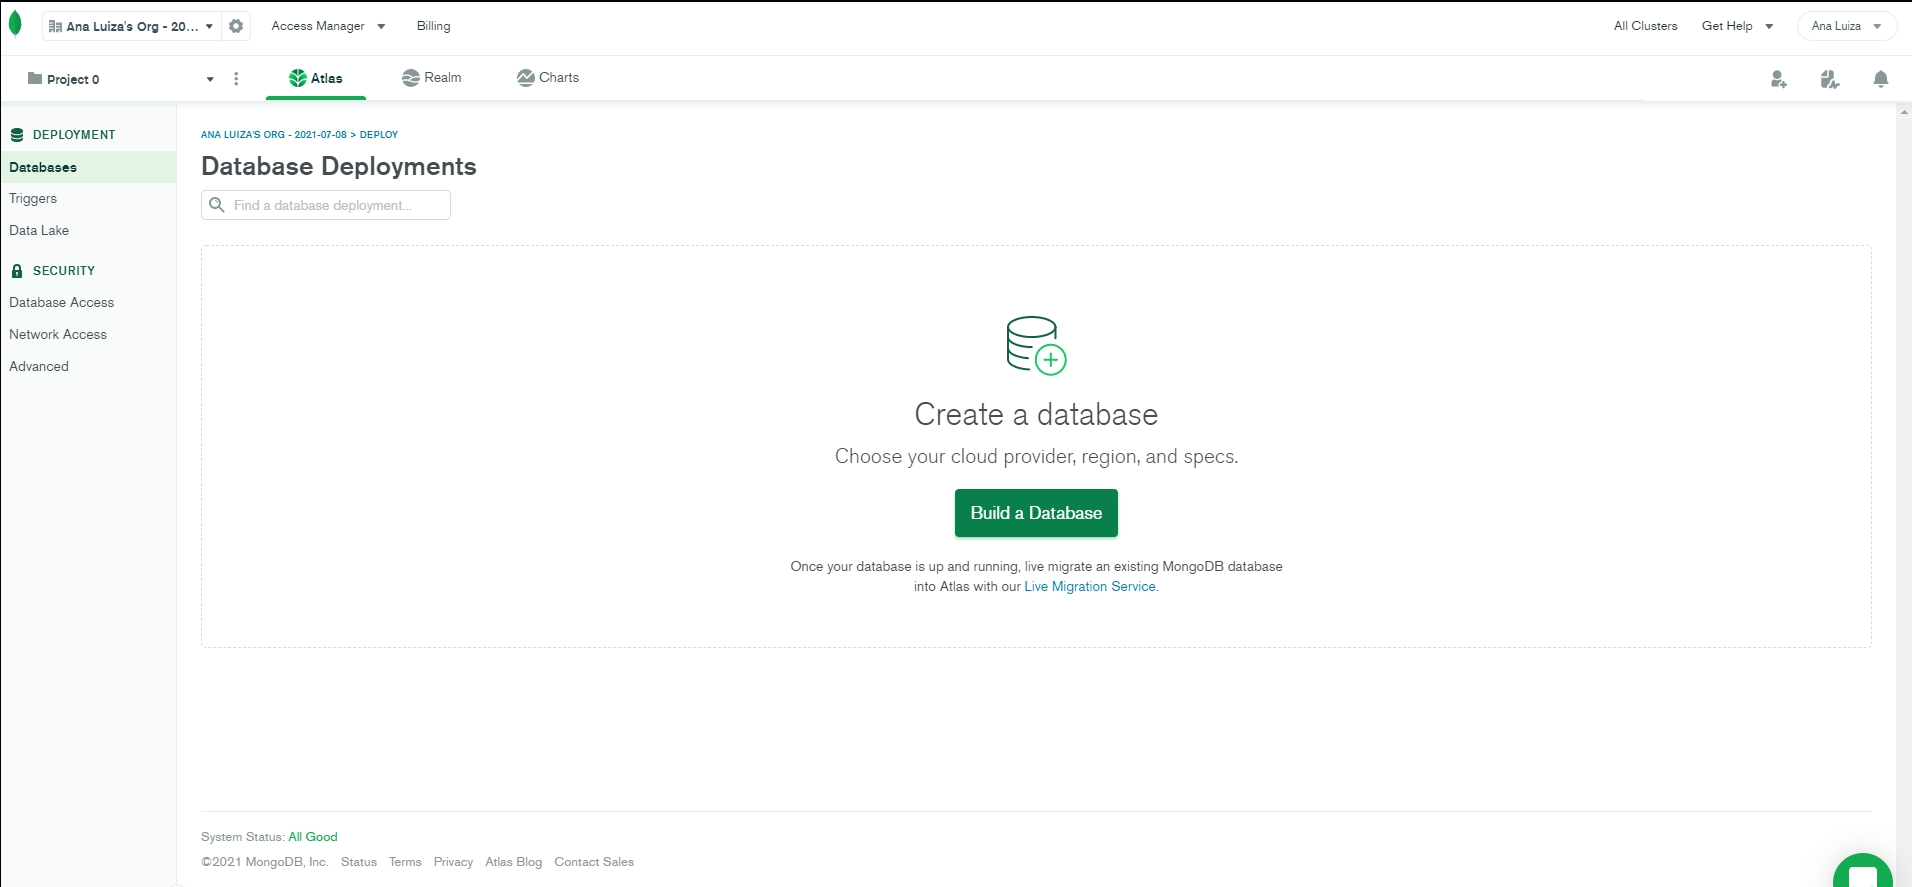Click the Build a Database button
Screen dimensions: 1912x887
(x=1036, y=513)
